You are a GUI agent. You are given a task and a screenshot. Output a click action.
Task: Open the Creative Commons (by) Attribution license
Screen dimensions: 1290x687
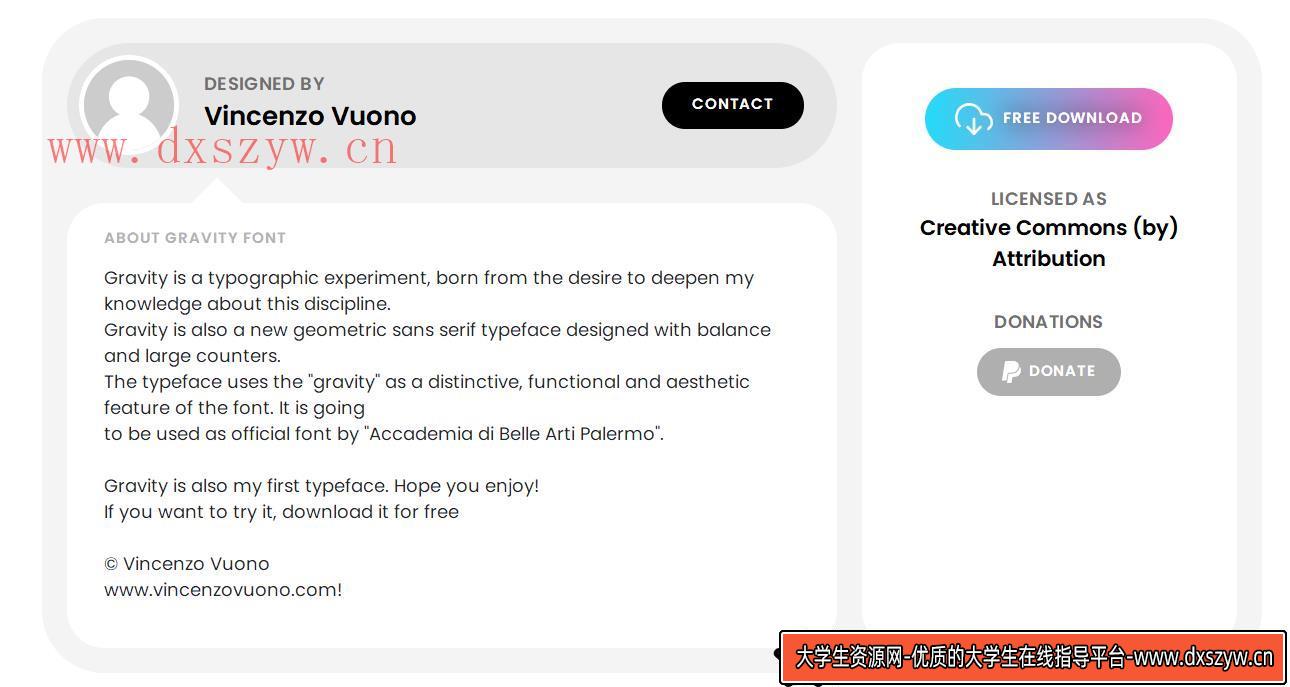(x=1048, y=243)
